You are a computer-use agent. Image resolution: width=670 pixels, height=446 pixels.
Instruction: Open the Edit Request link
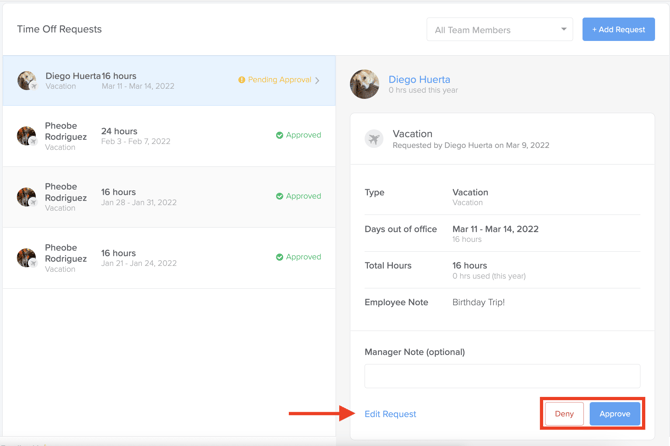[x=390, y=414]
